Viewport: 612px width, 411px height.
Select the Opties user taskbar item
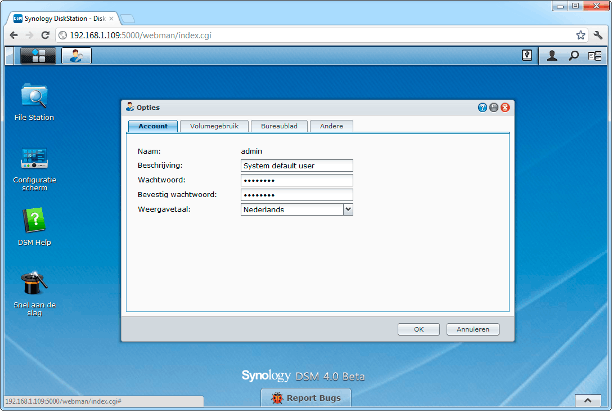pos(76,56)
